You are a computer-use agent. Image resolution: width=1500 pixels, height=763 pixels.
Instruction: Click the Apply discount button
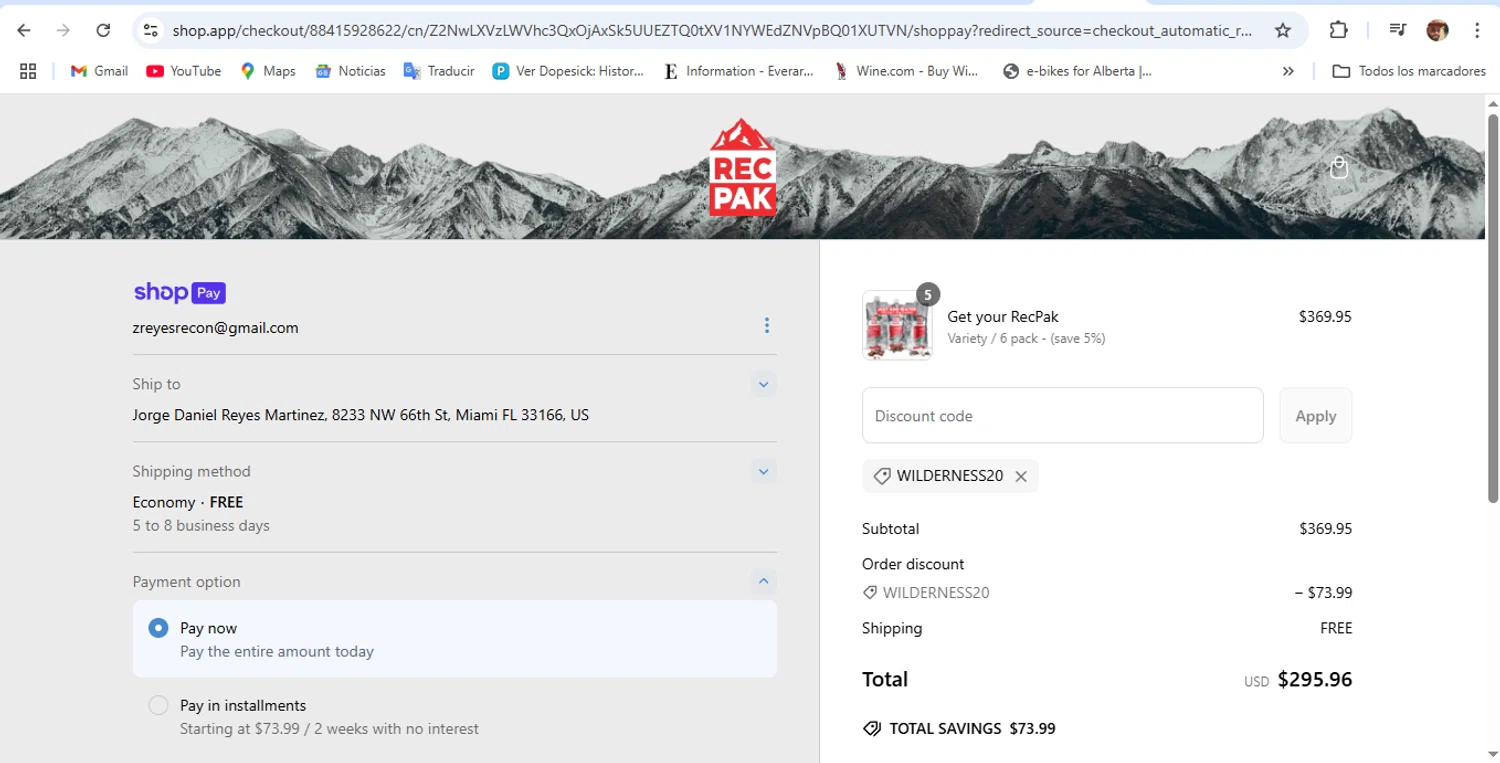tap(1316, 416)
